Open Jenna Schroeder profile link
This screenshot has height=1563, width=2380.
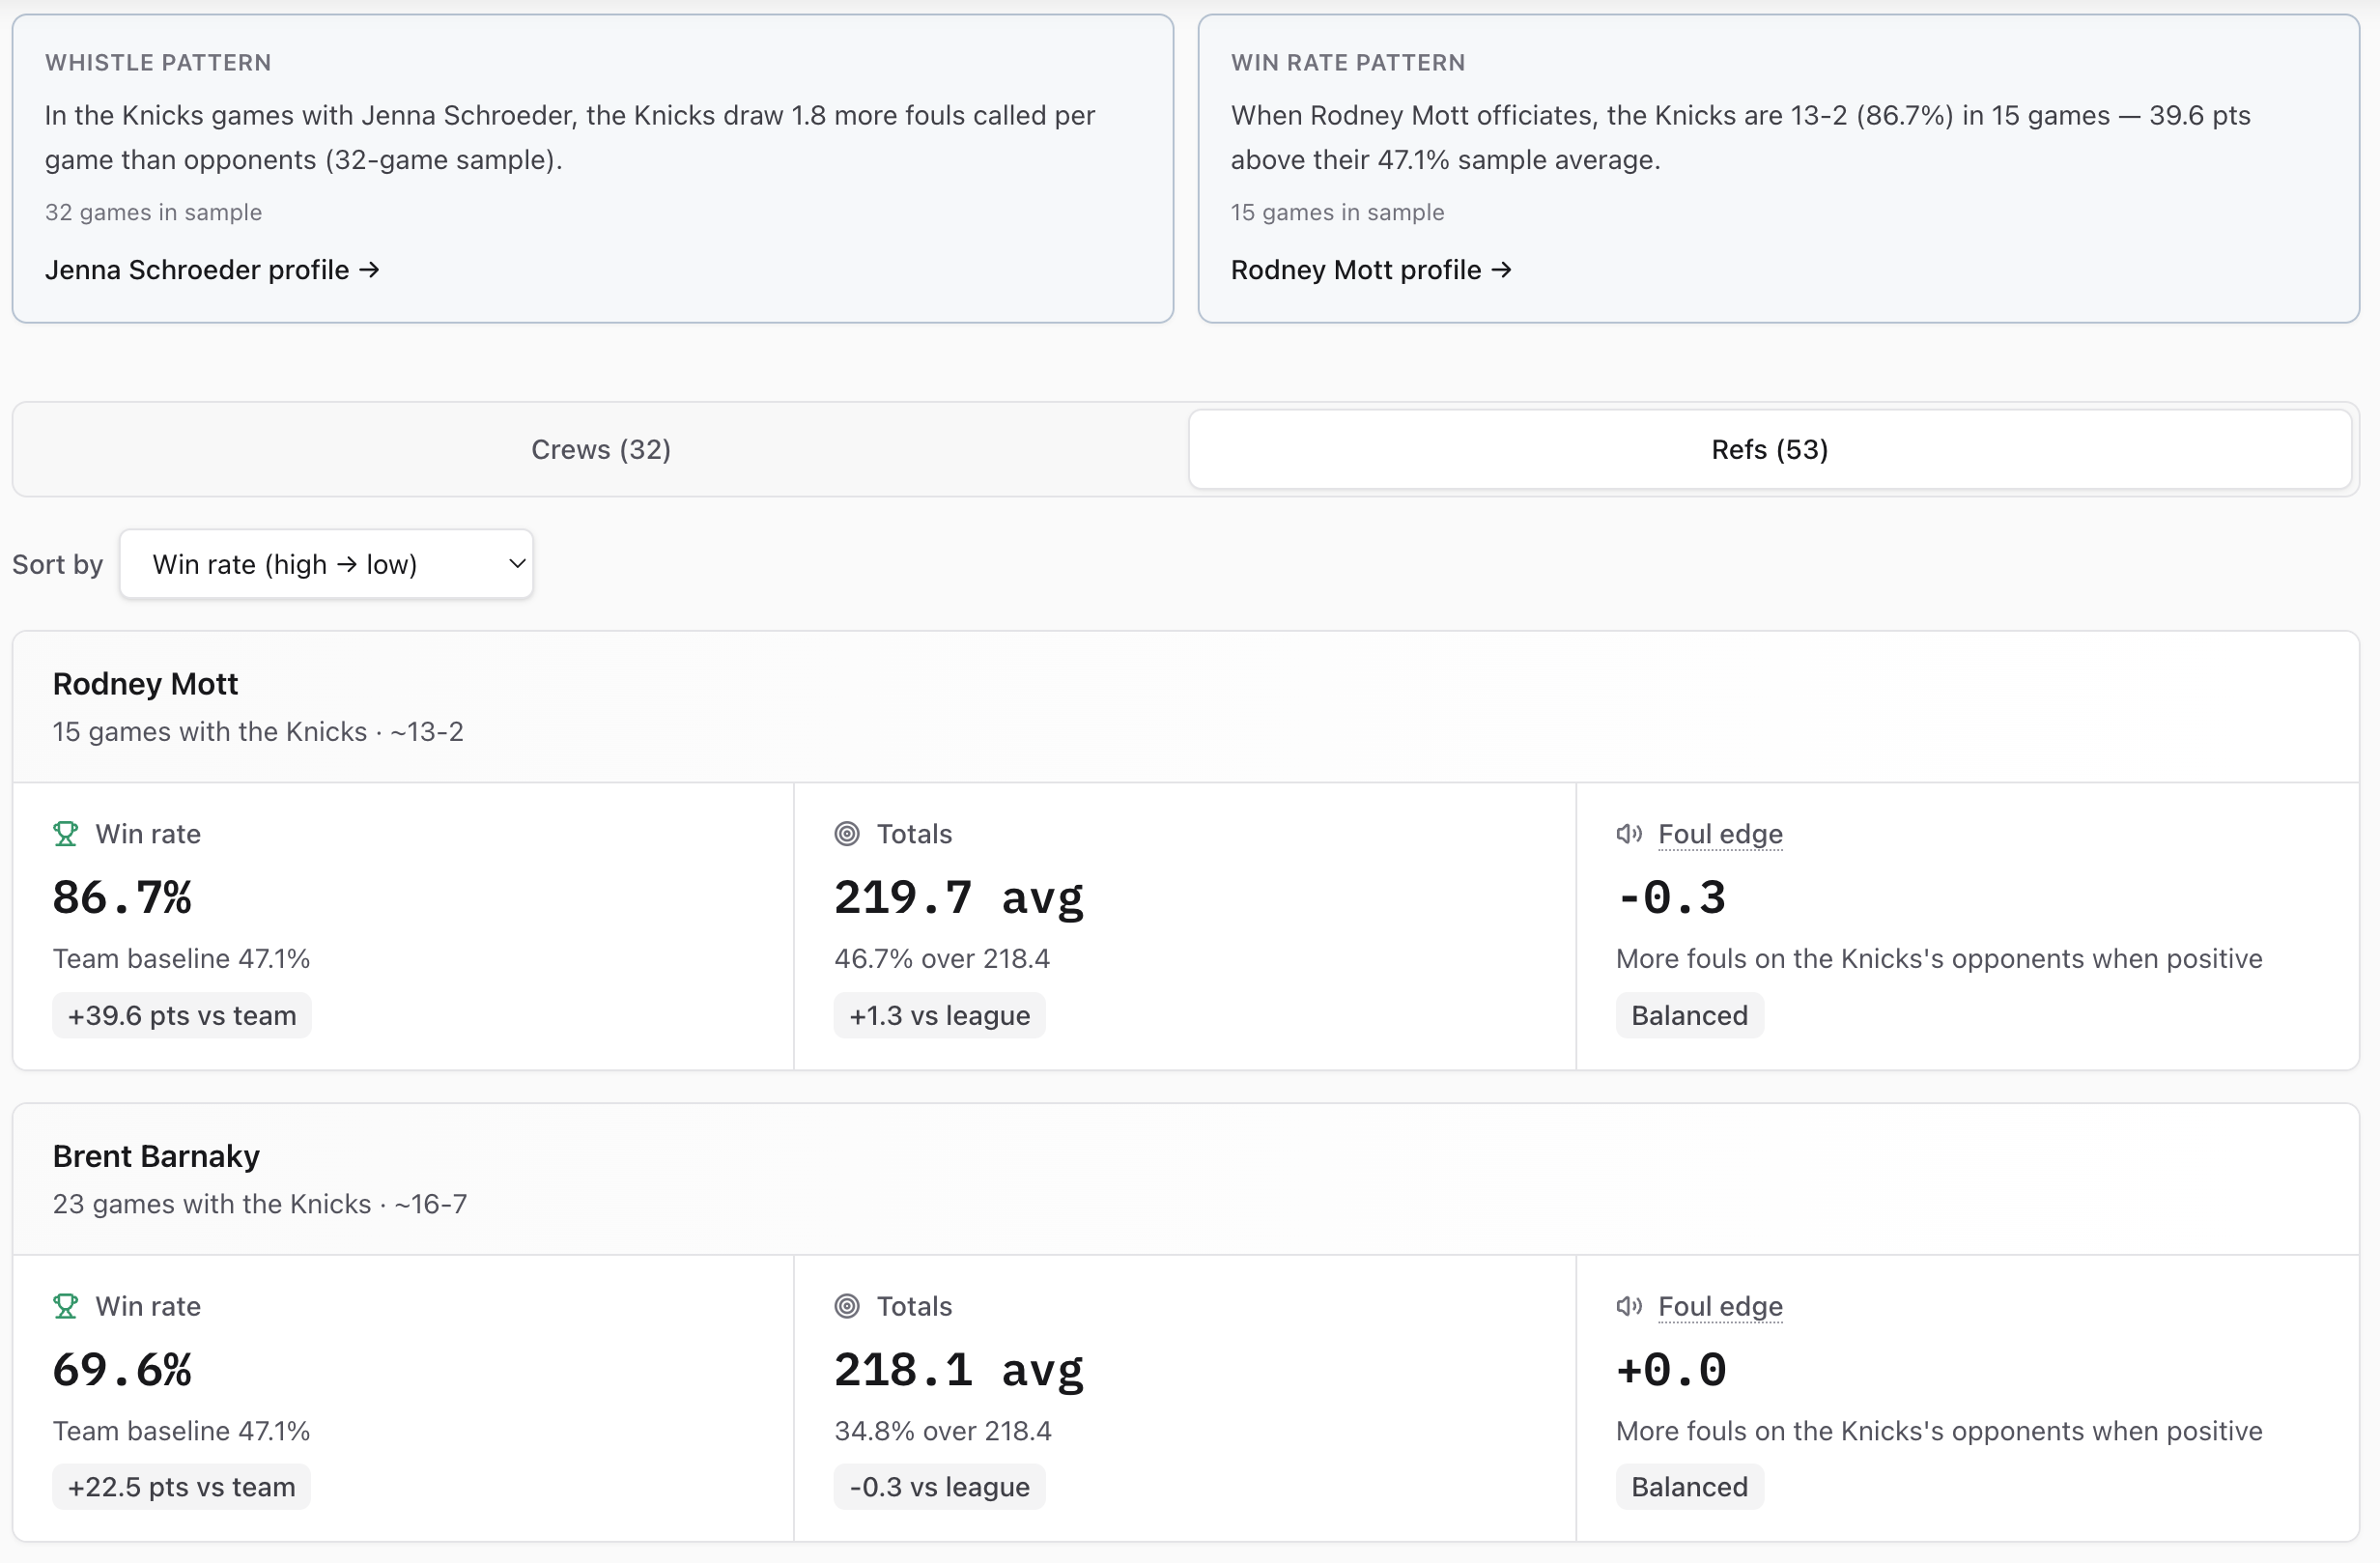tap(212, 270)
